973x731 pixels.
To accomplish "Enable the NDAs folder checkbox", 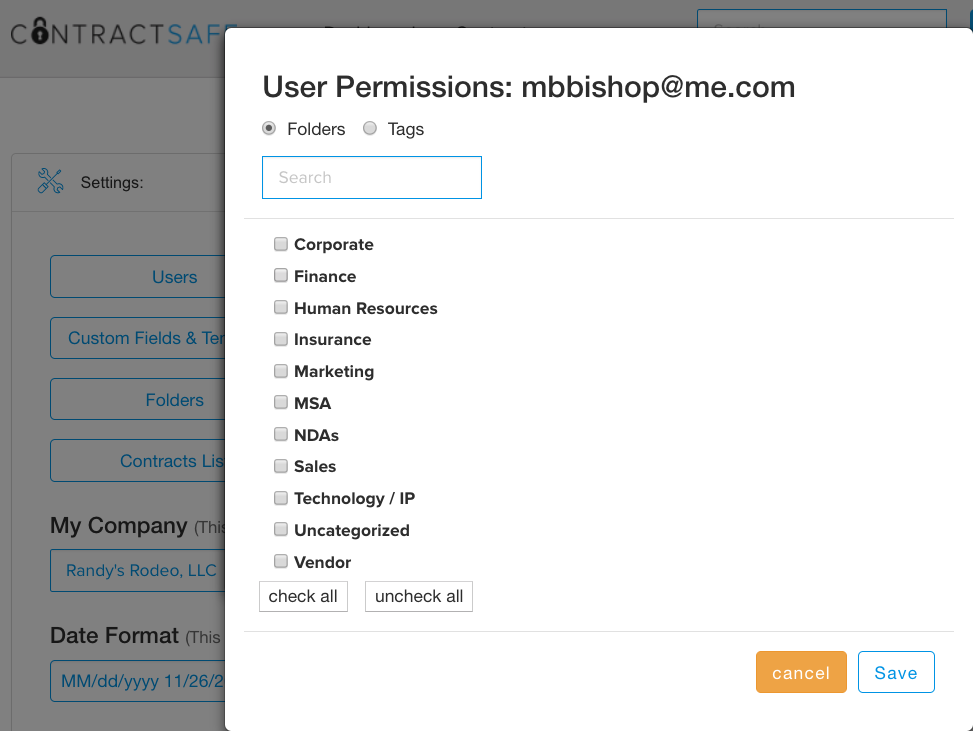I will 281,435.
